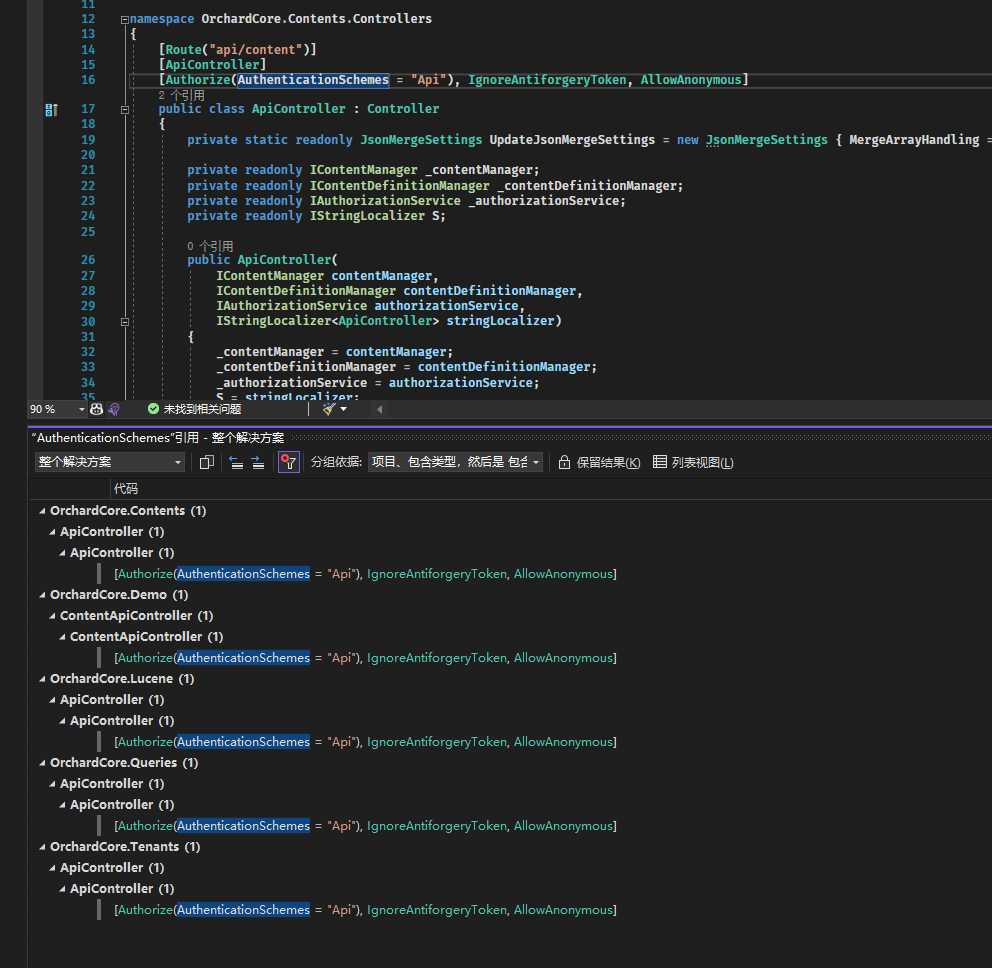
Task: Collapse the OrchardCore.Queries (1) group
Action: (x=42, y=763)
